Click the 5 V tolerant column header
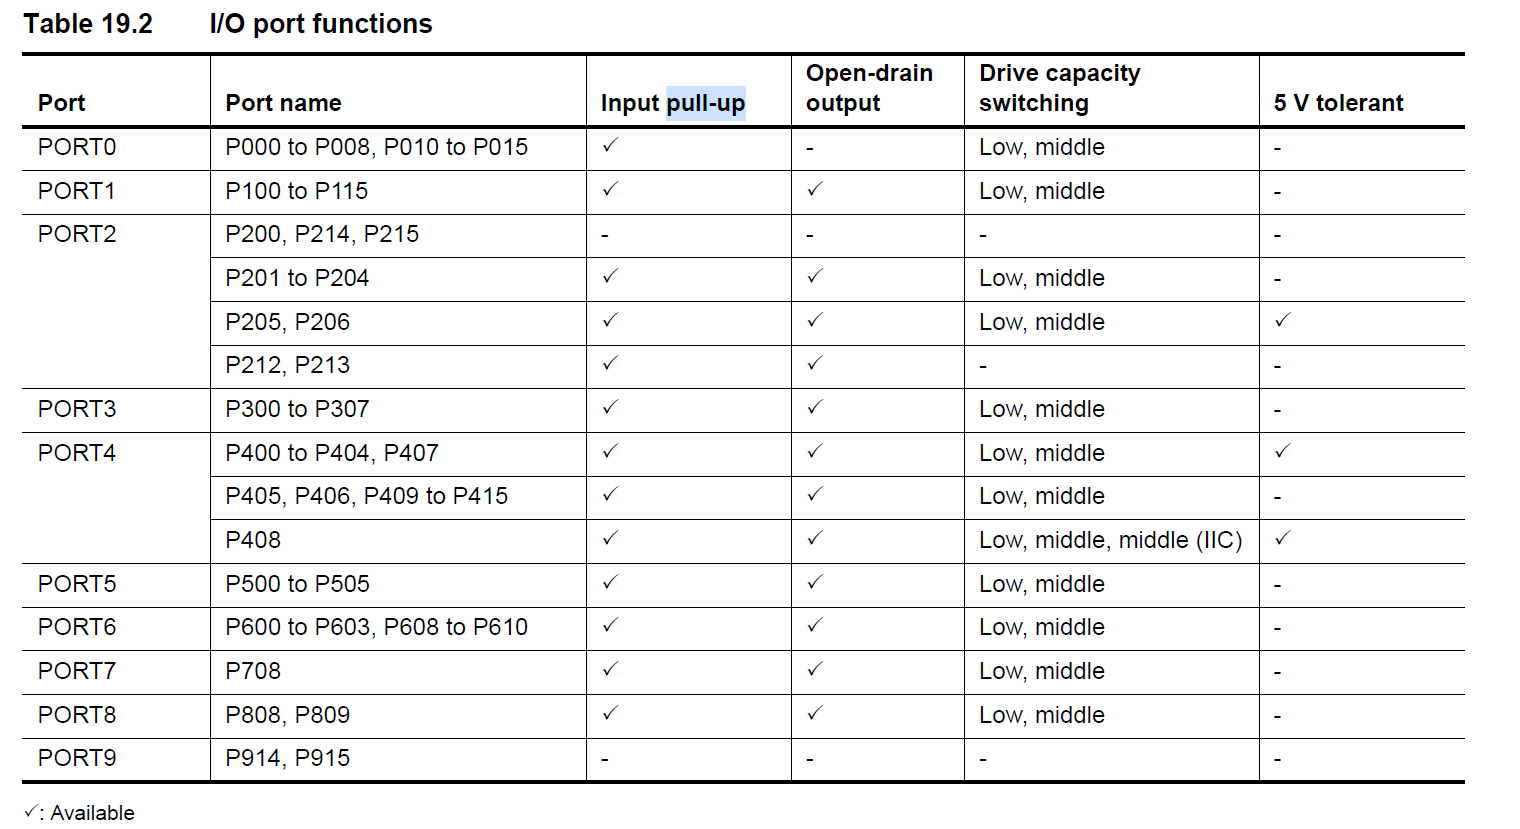1520x829 pixels. click(1338, 103)
